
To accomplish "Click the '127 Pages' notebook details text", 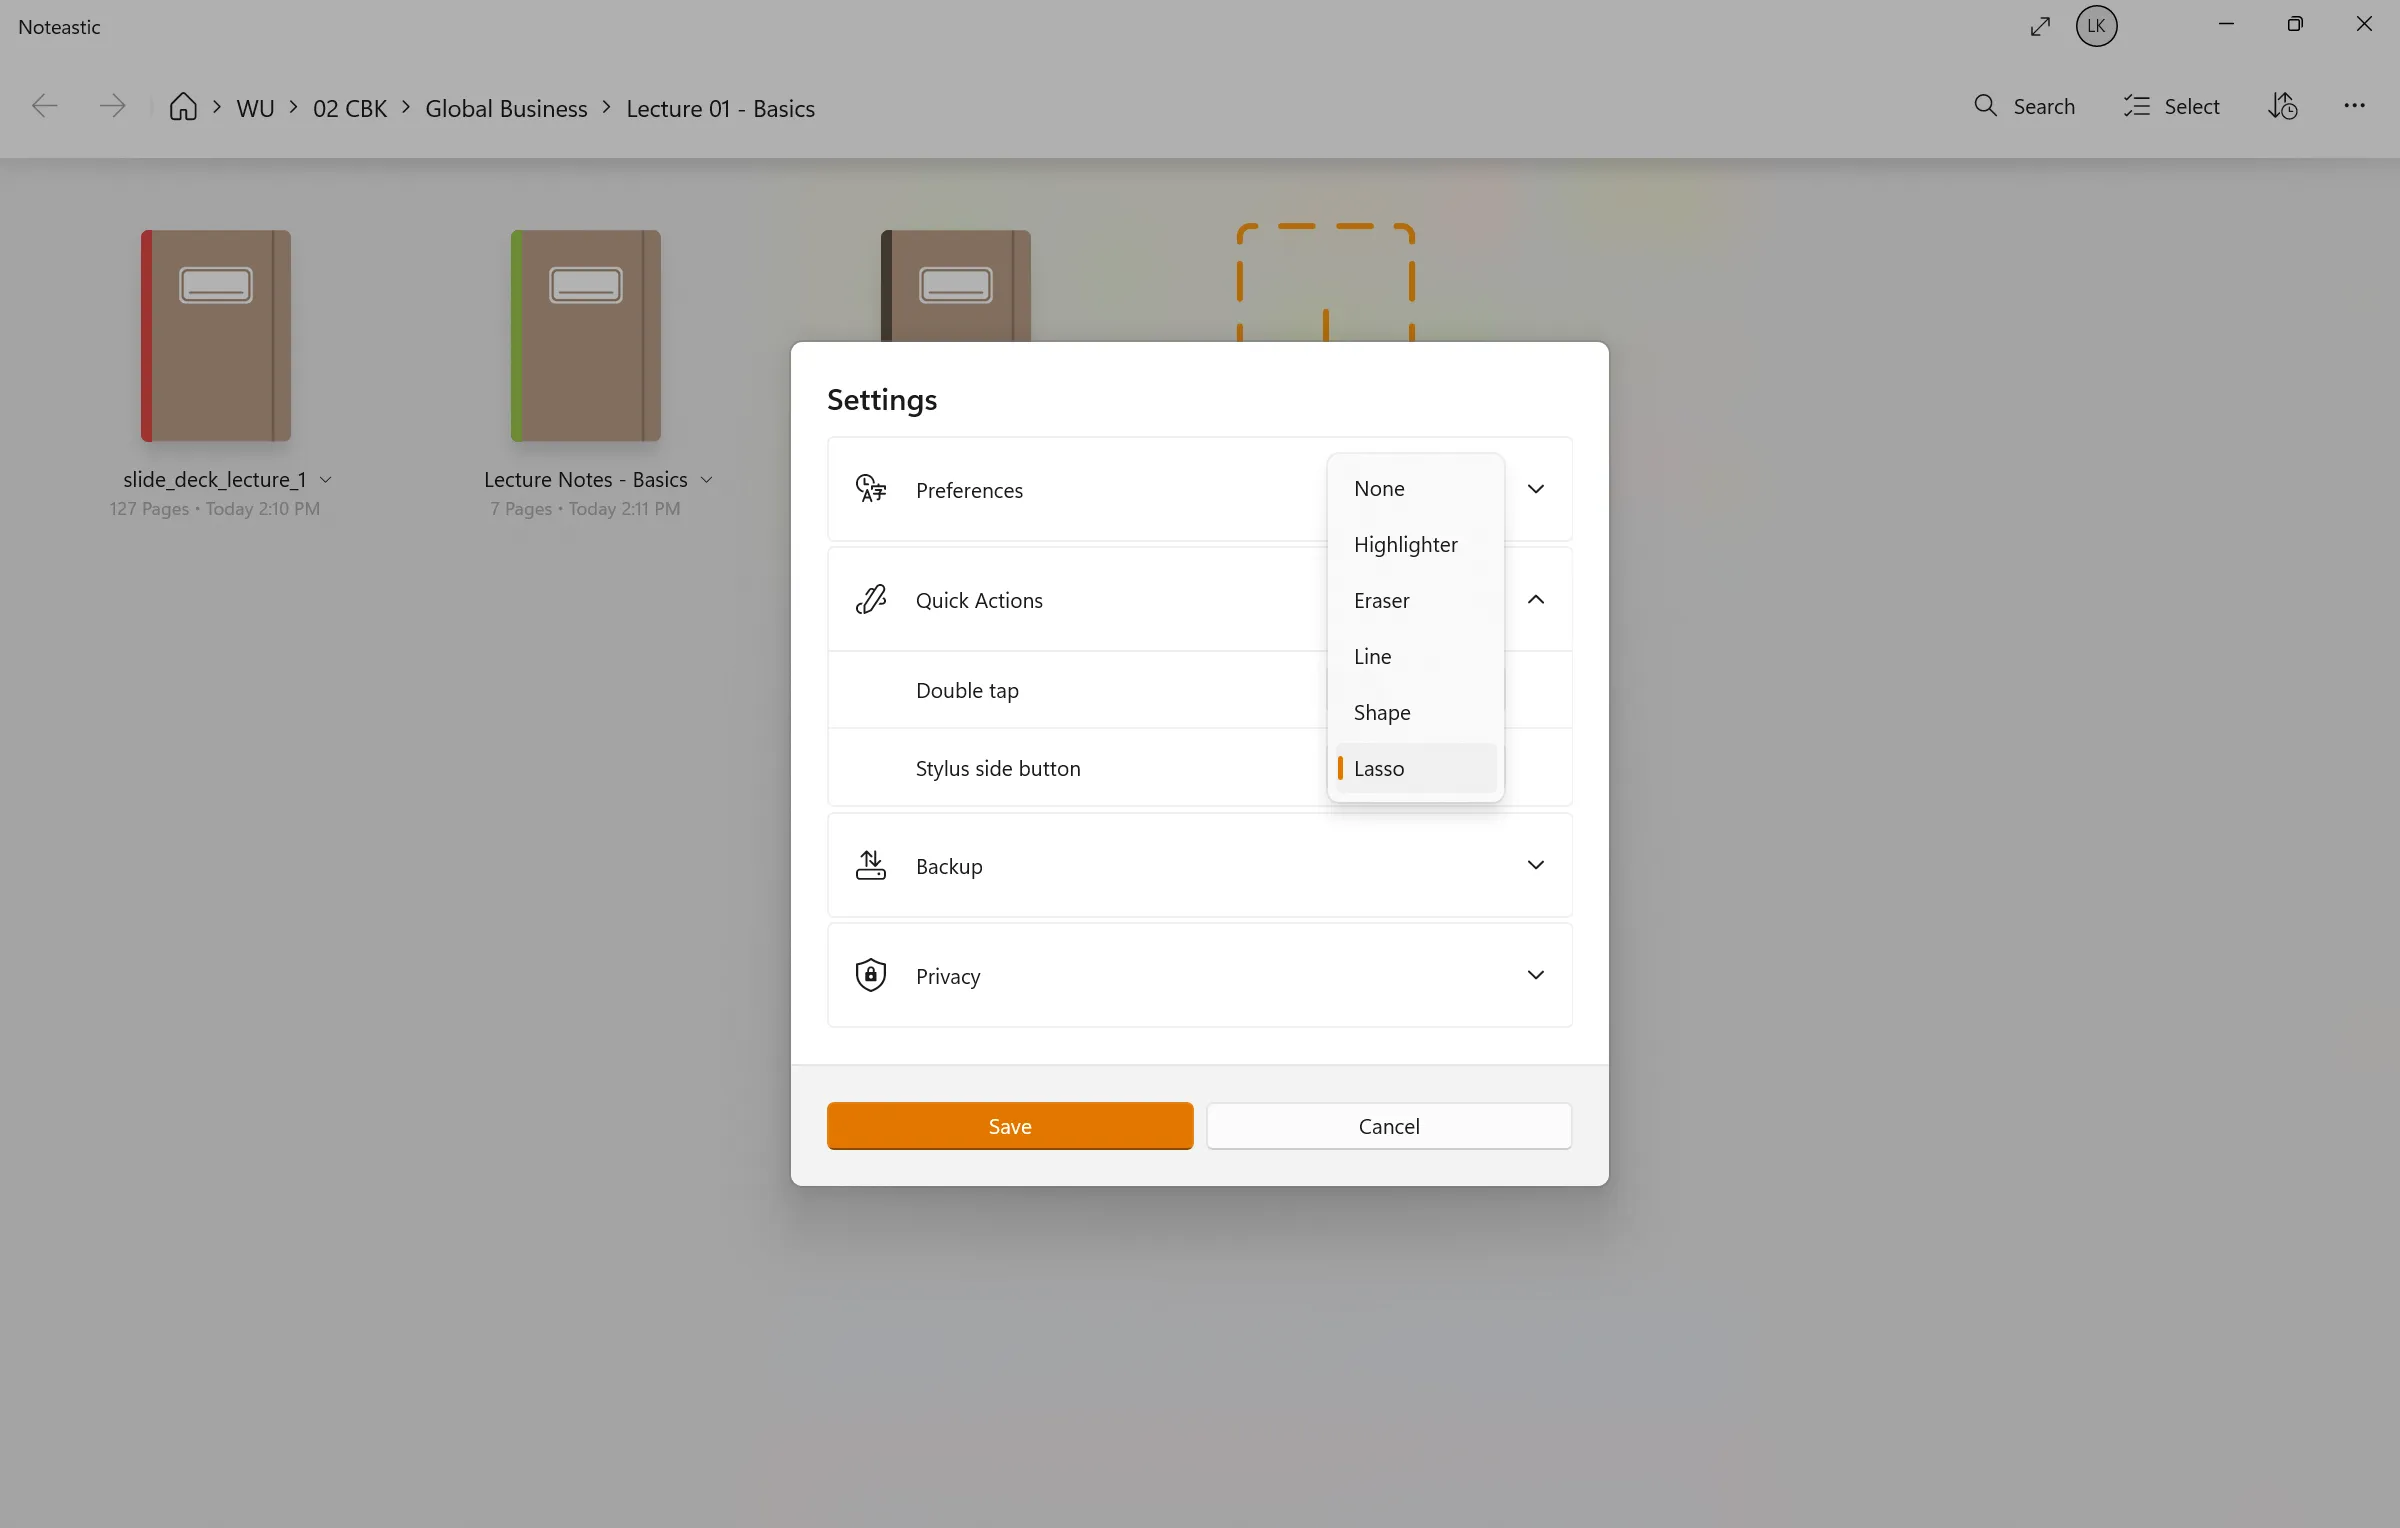I will click(214, 508).
